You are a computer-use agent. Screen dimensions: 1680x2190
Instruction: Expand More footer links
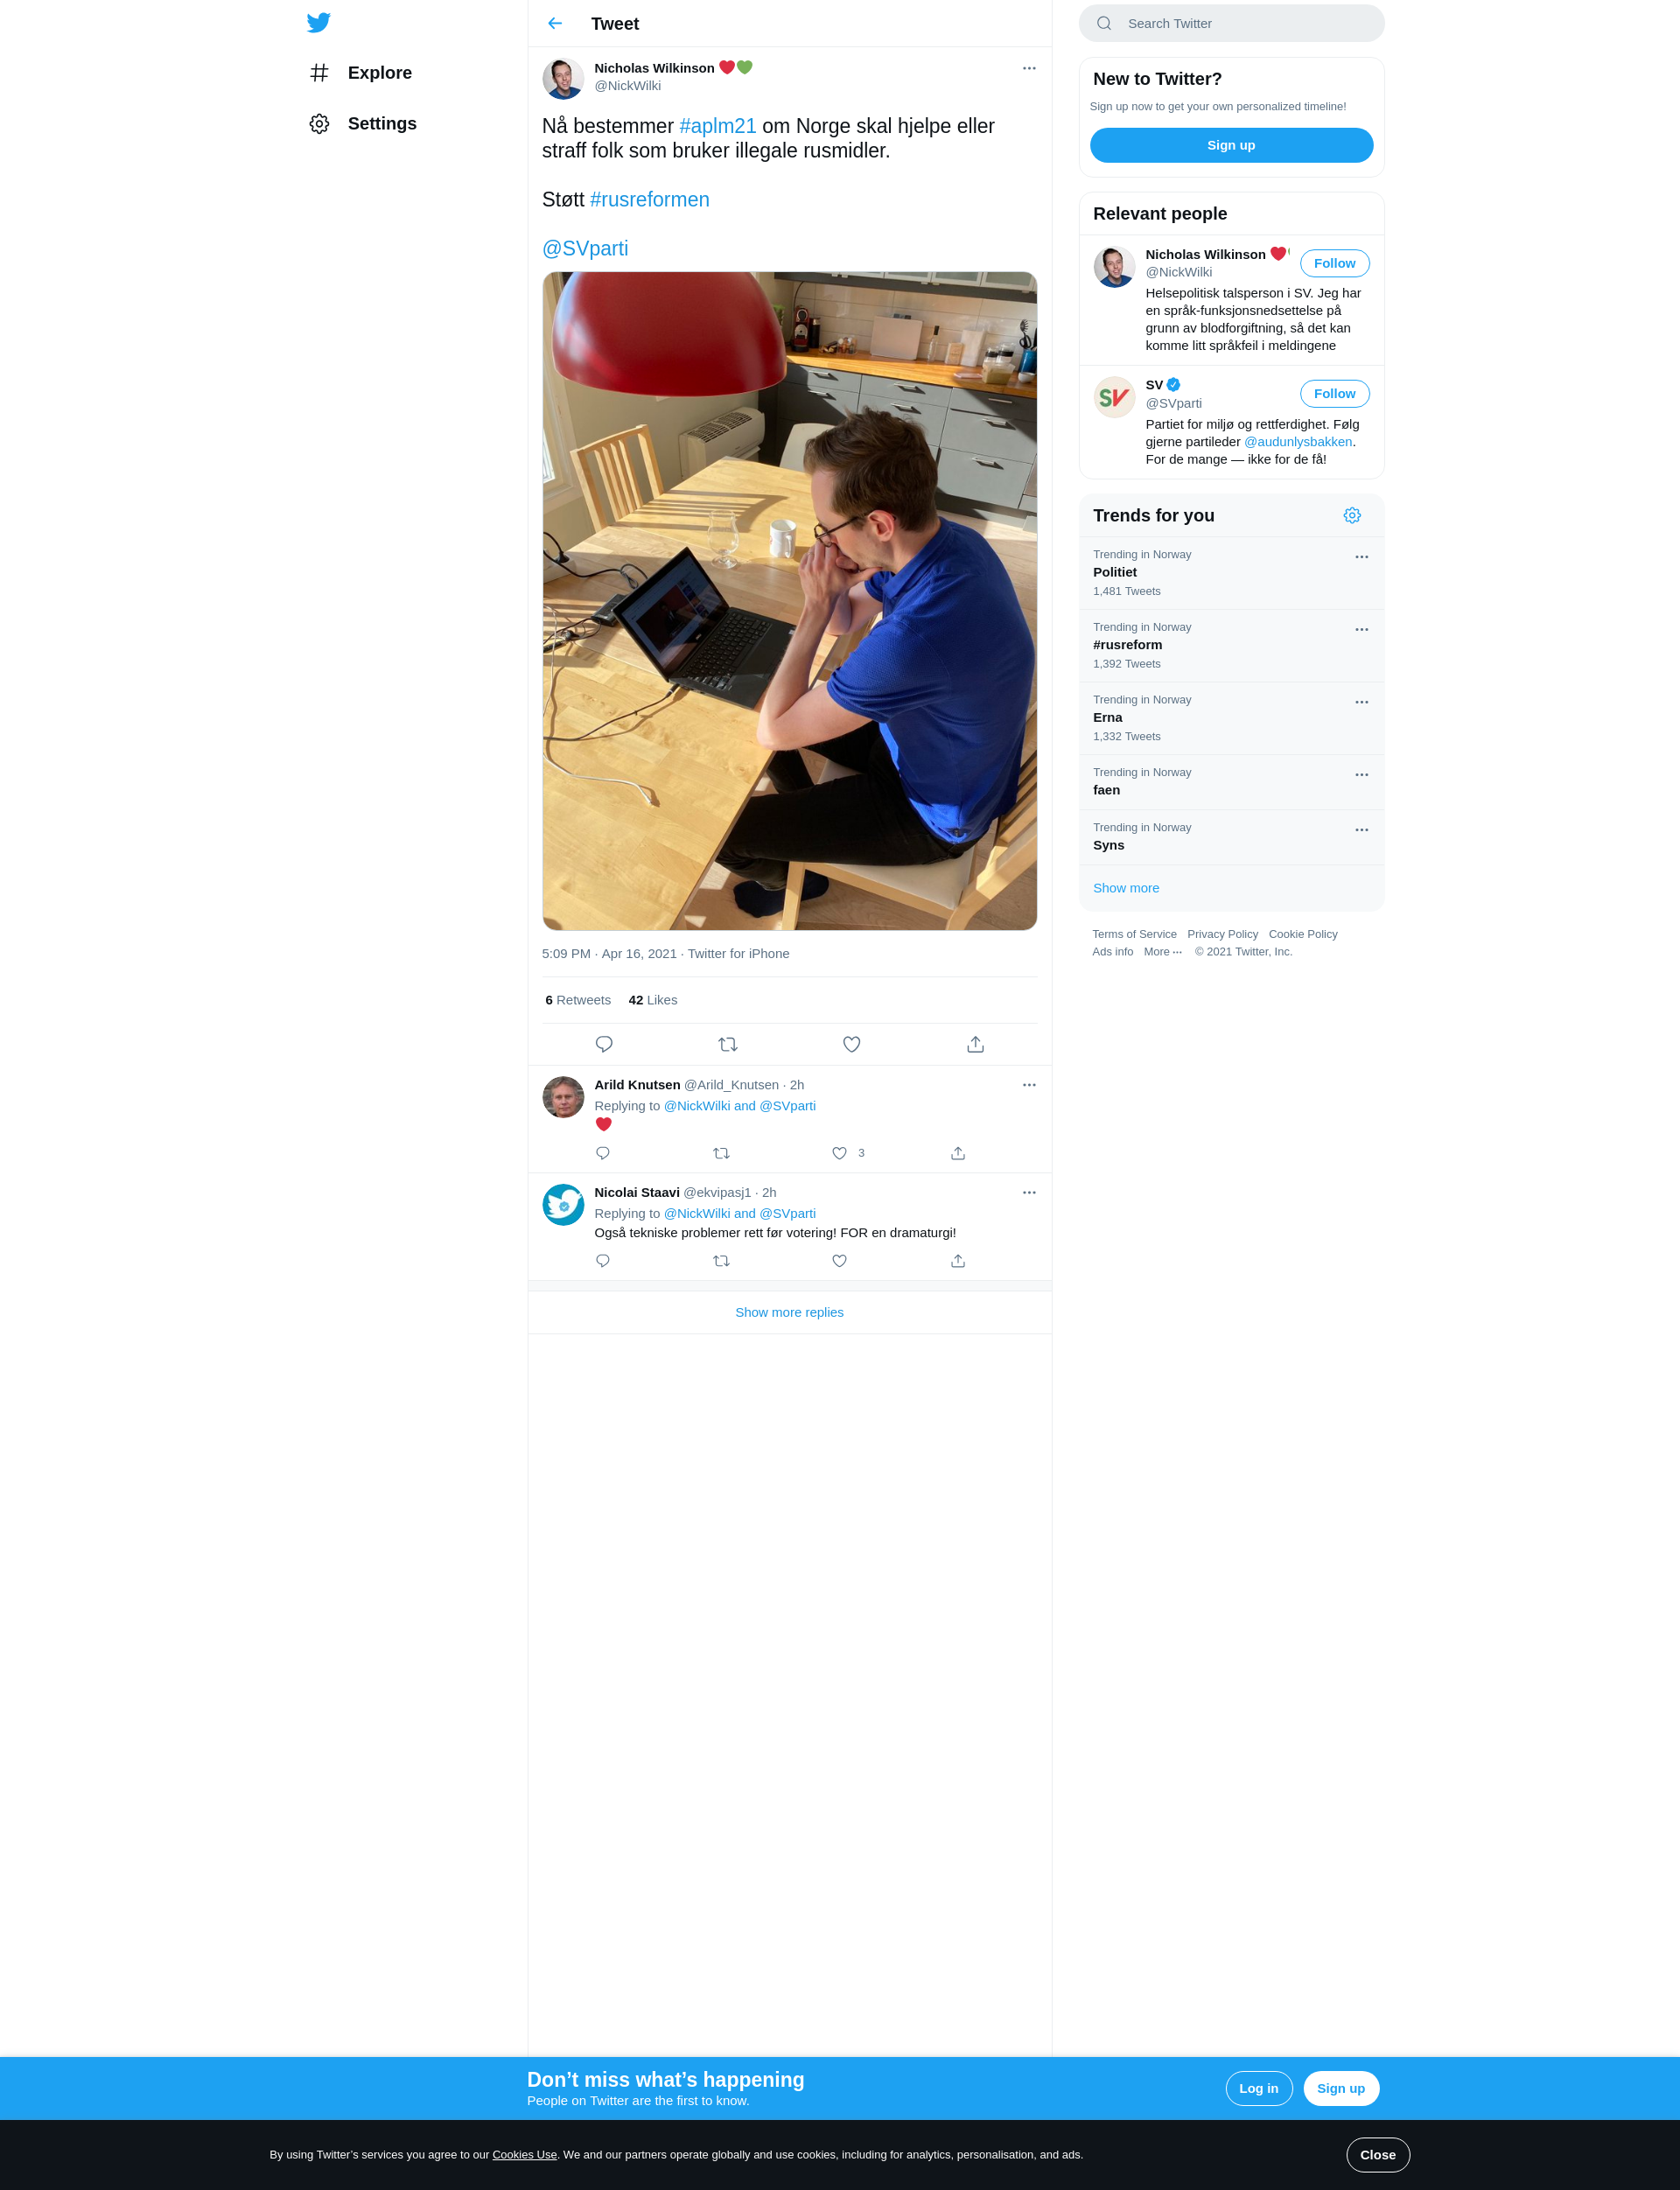click(x=1162, y=952)
